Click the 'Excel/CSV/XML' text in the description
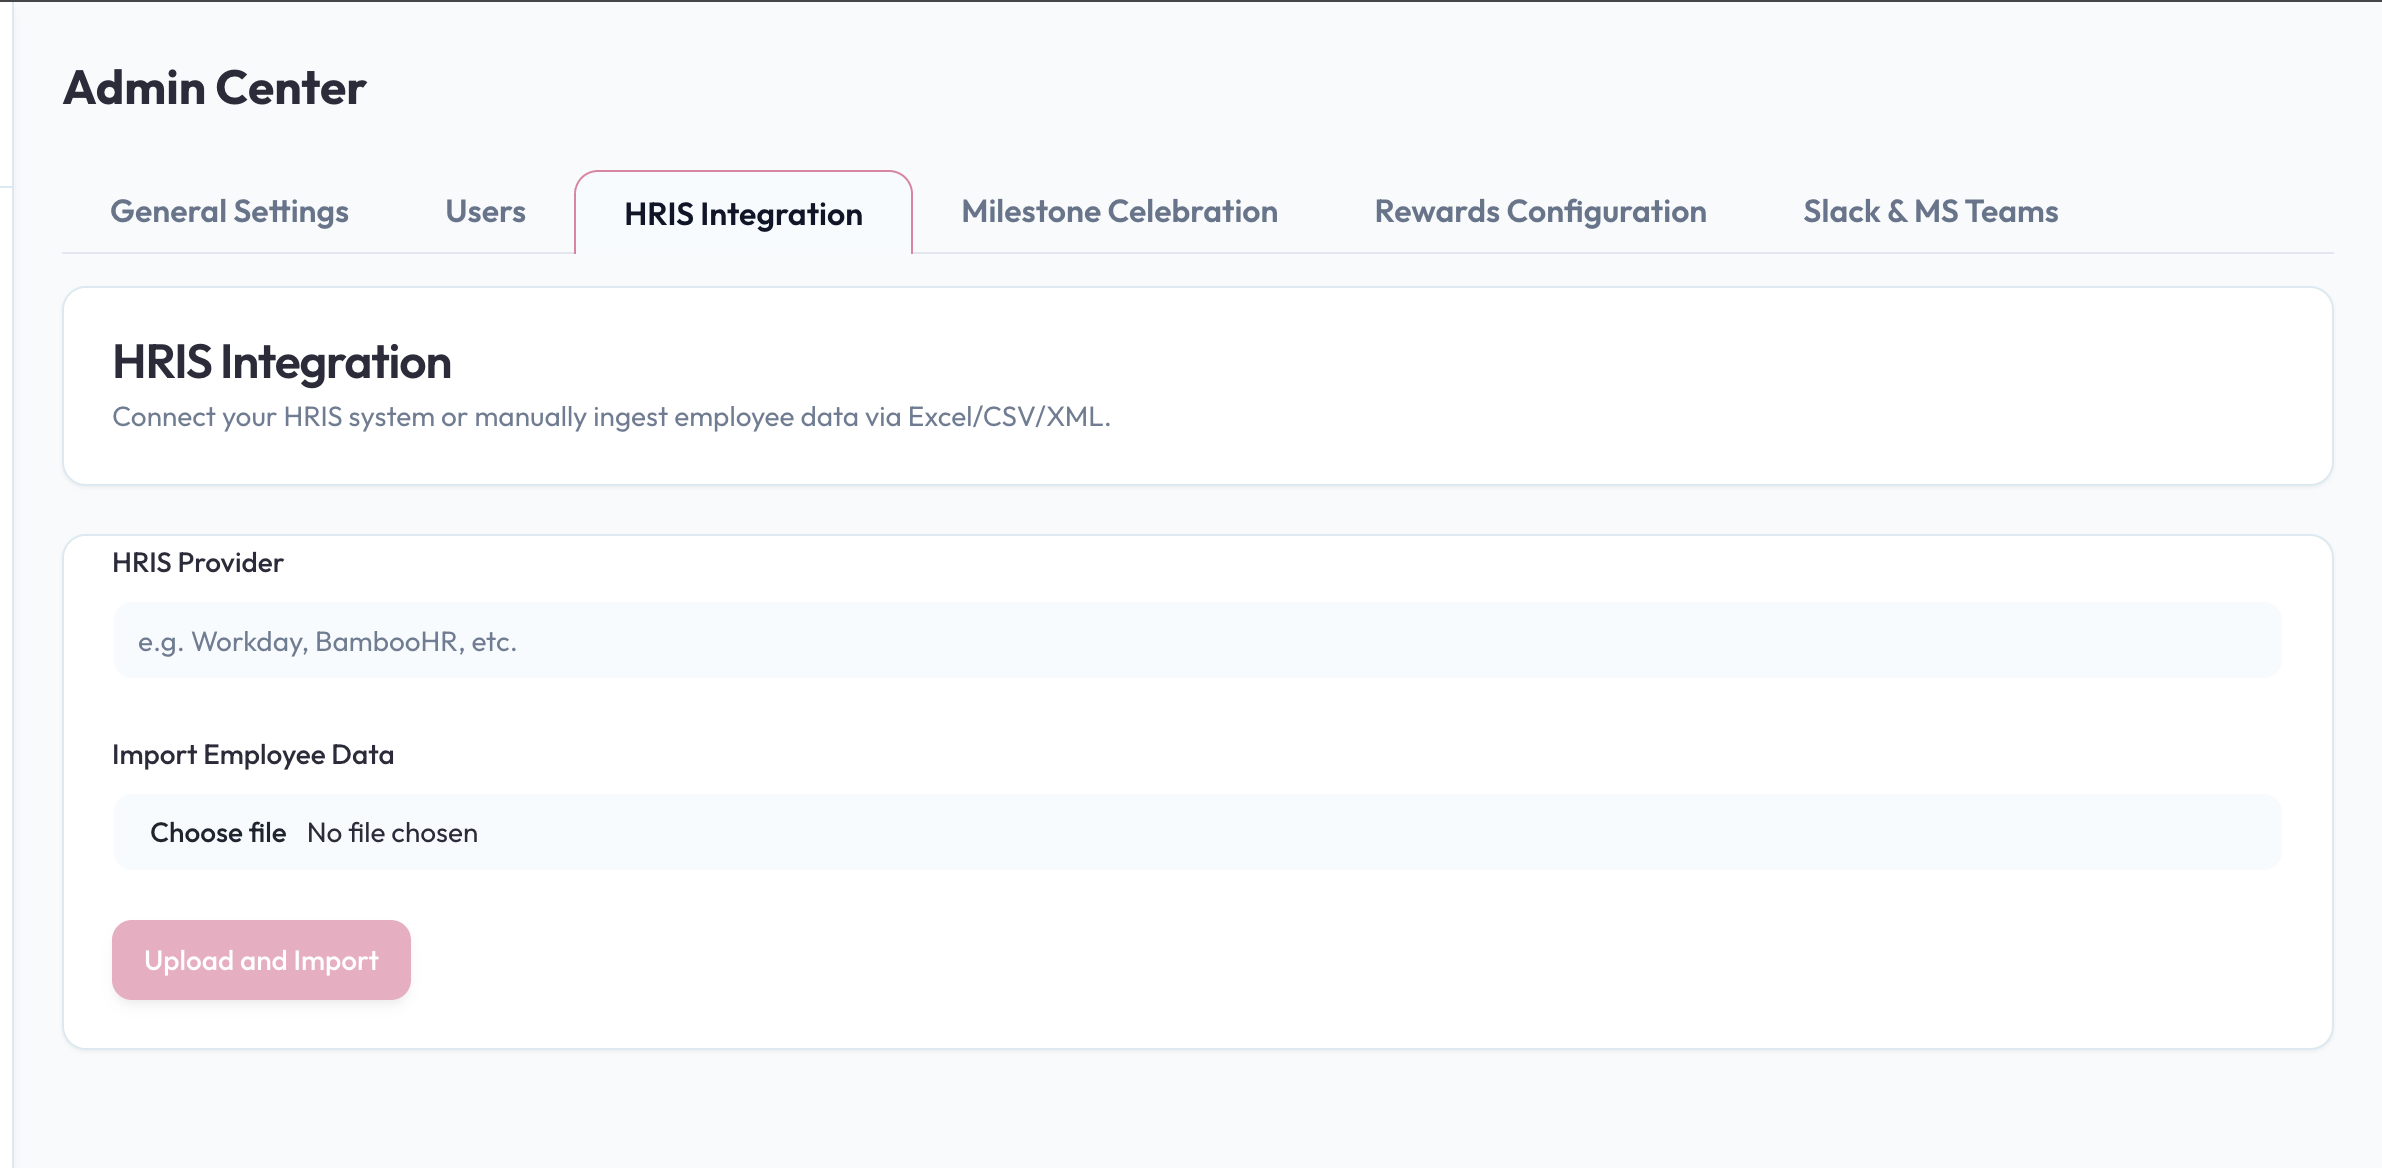2382x1168 pixels. [x=1007, y=417]
